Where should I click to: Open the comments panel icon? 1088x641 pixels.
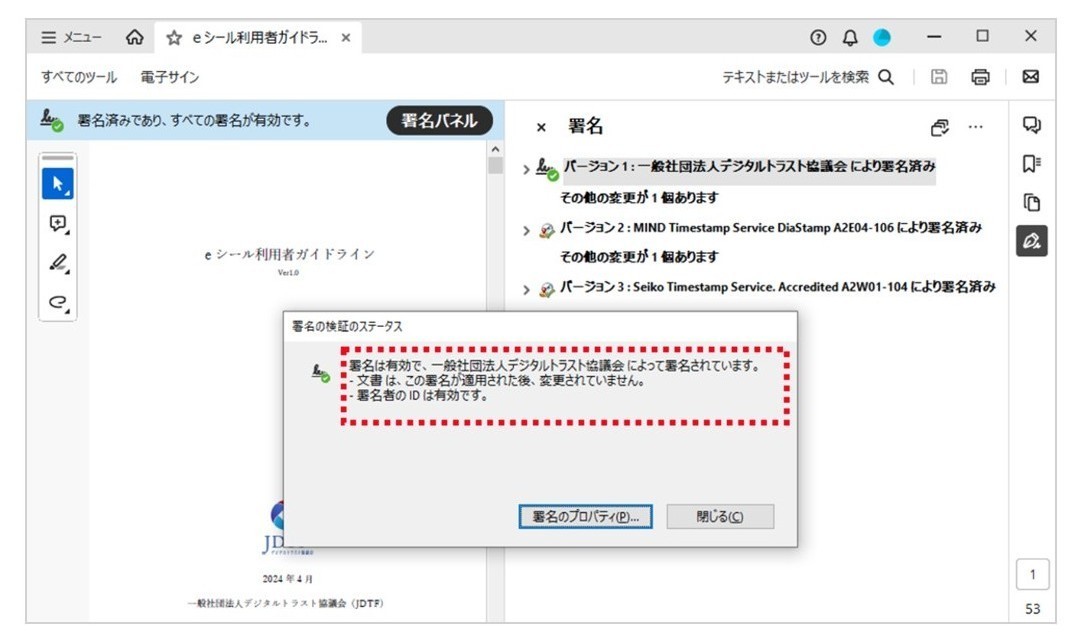point(1032,125)
